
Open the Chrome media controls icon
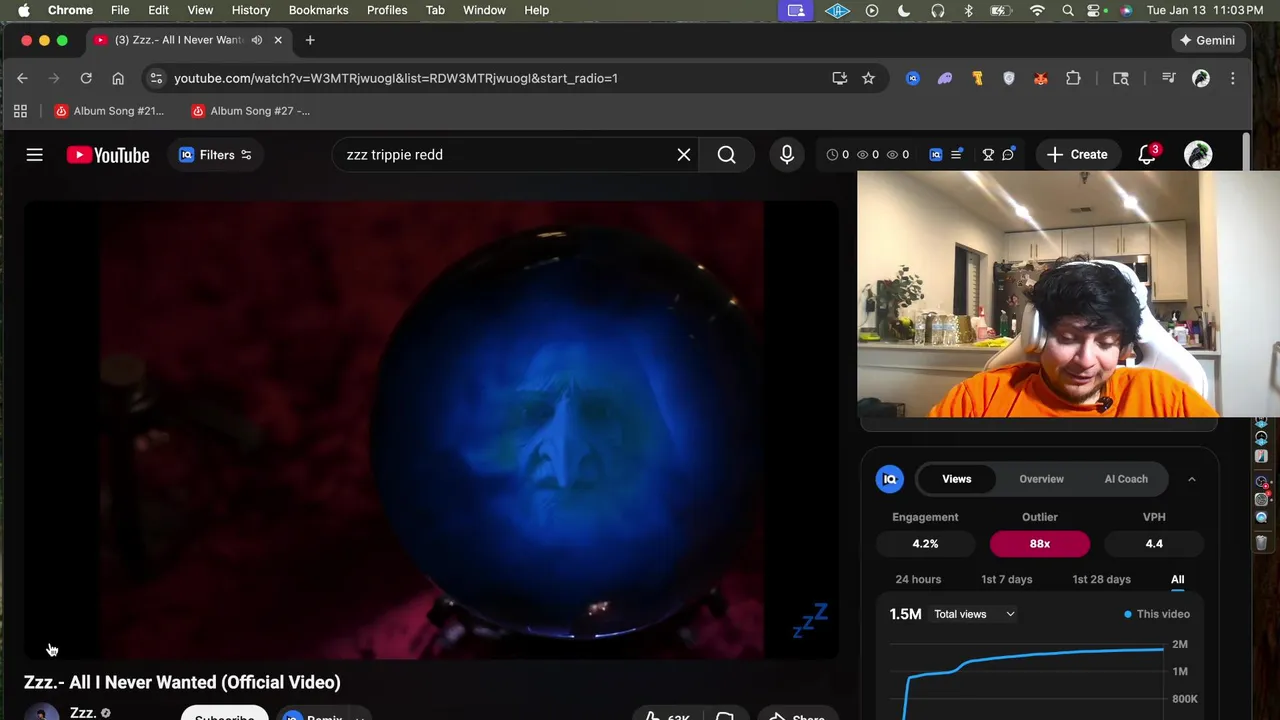point(1168,78)
